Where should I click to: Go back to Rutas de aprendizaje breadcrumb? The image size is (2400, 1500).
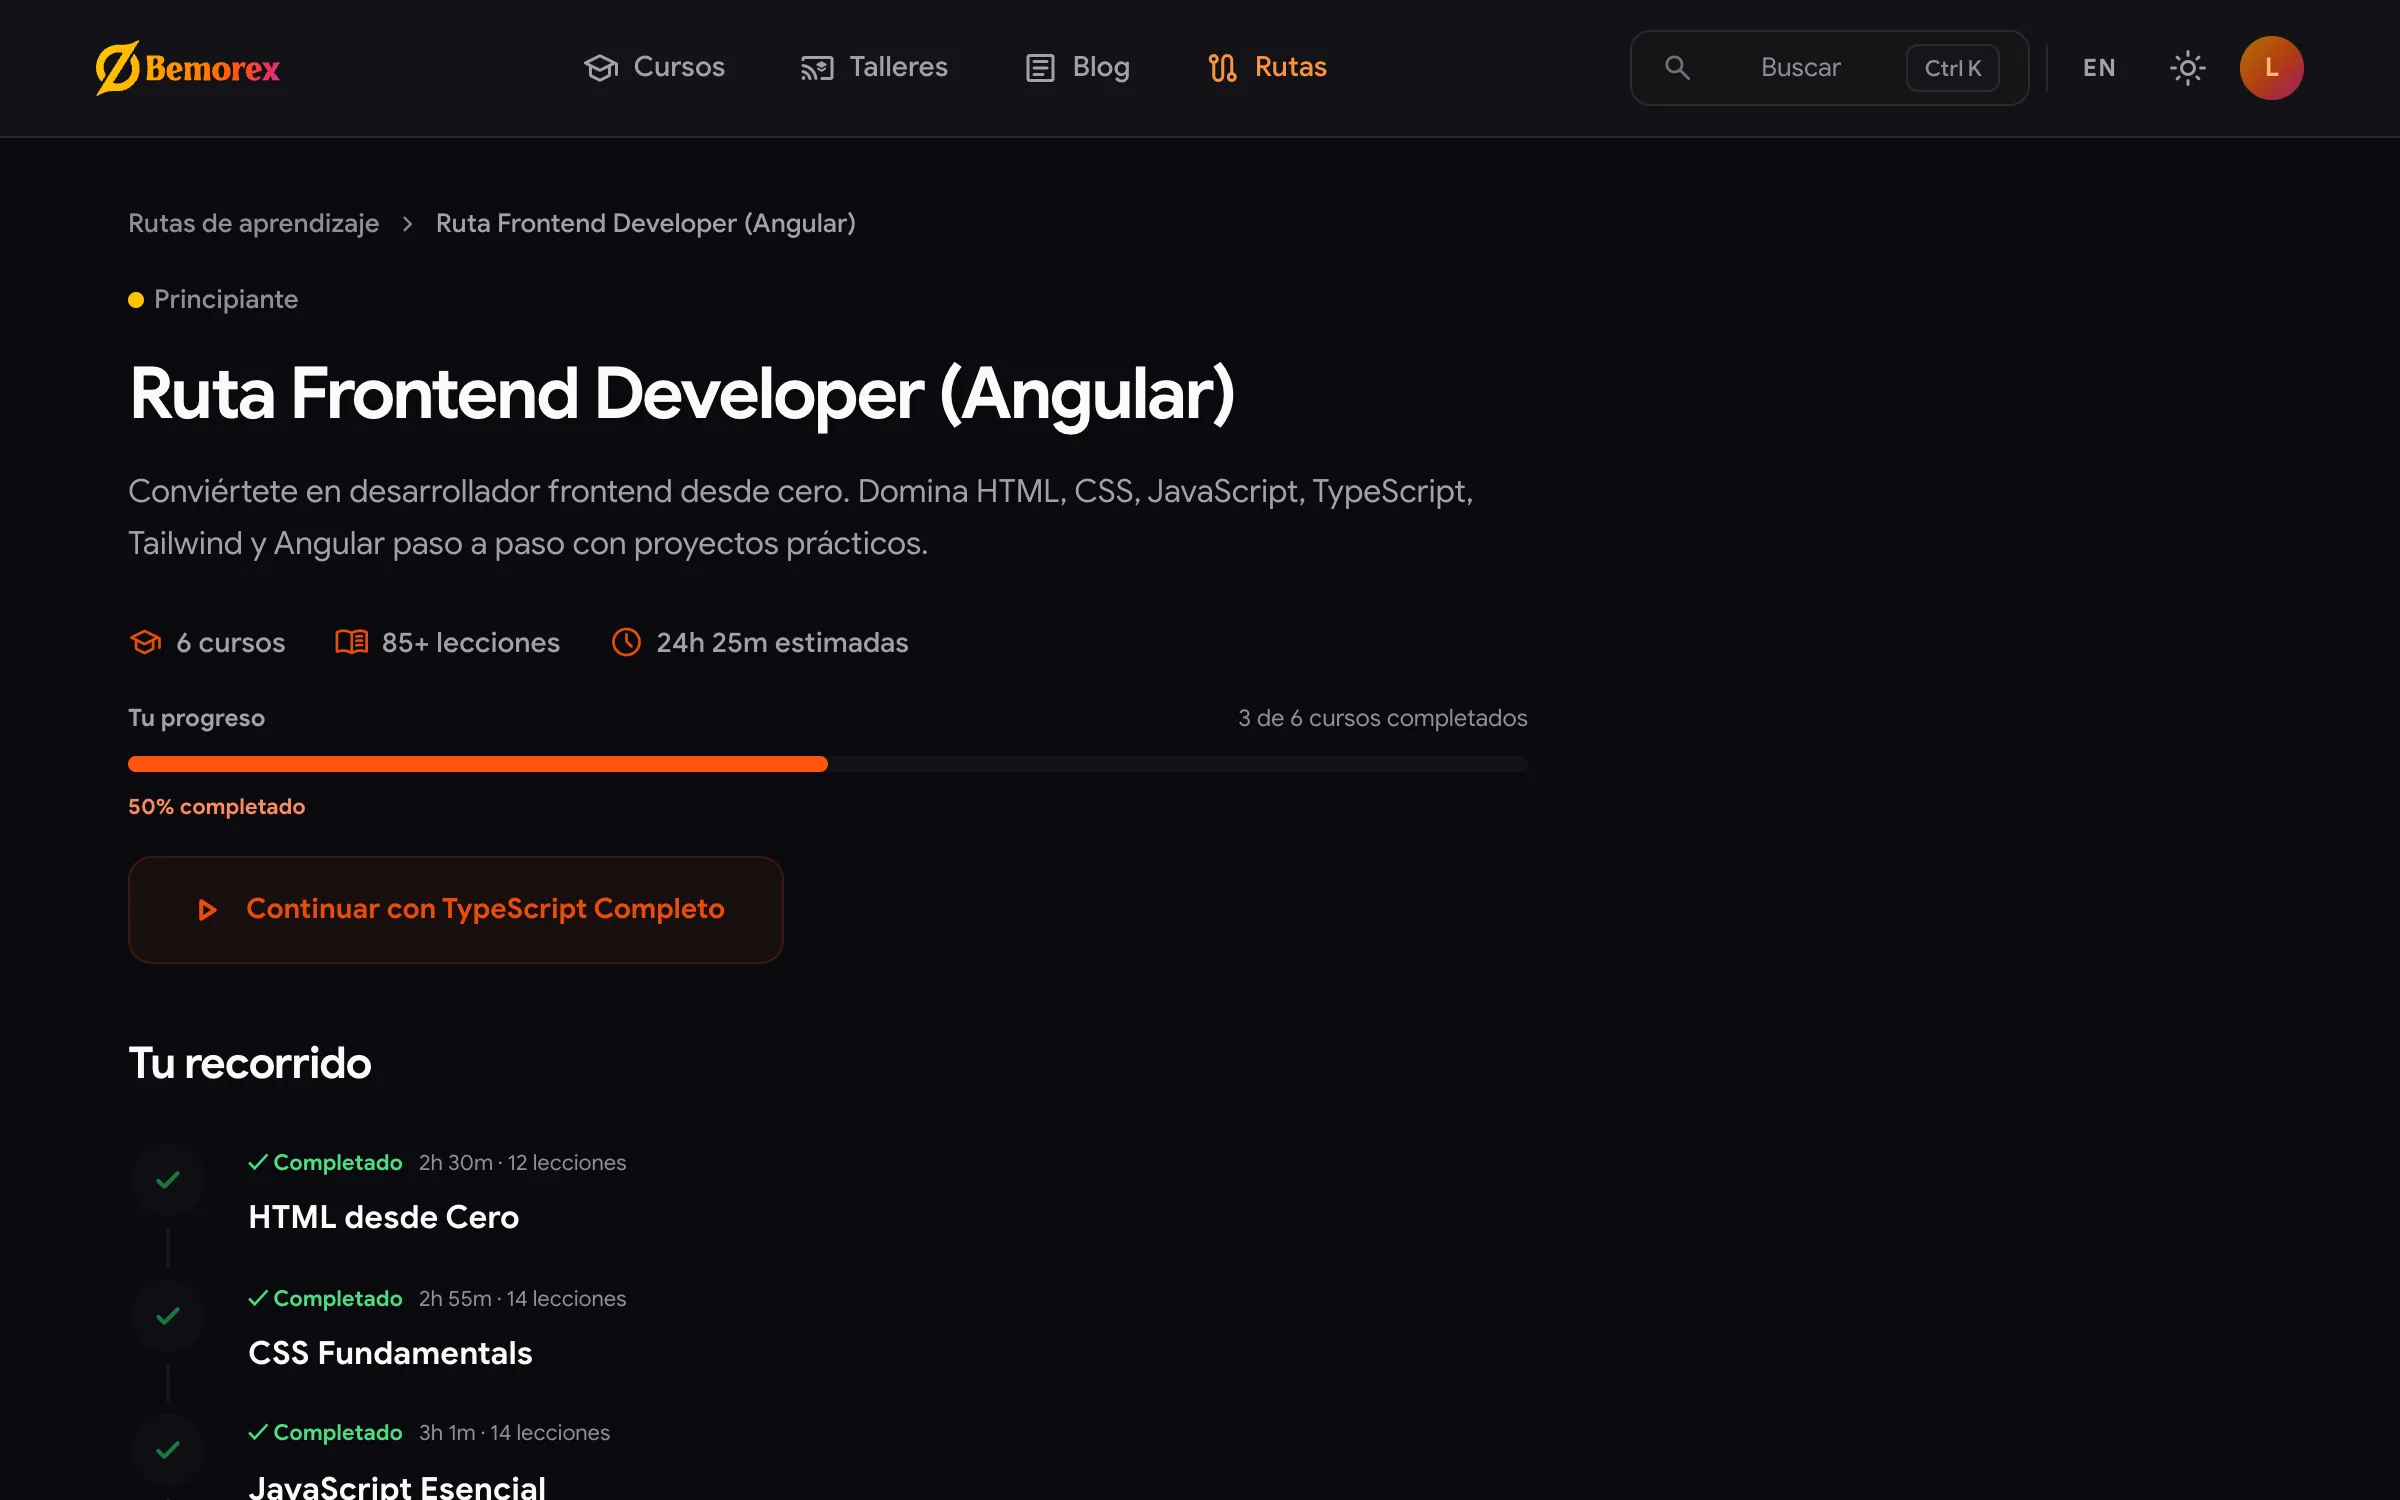click(x=254, y=223)
